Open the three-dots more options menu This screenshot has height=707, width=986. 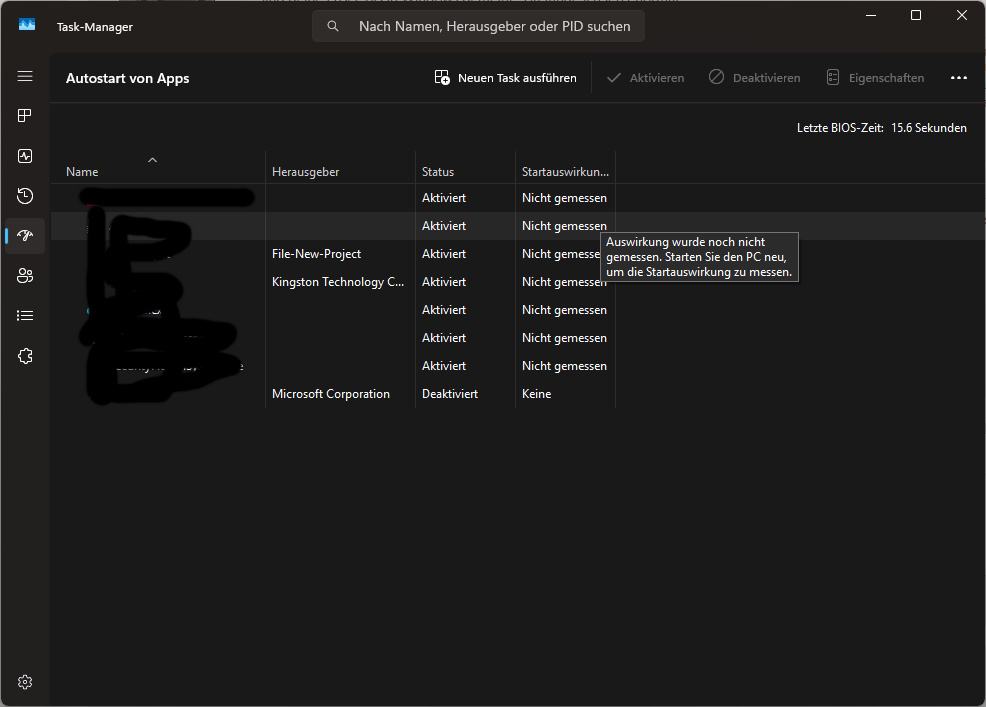(x=958, y=78)
